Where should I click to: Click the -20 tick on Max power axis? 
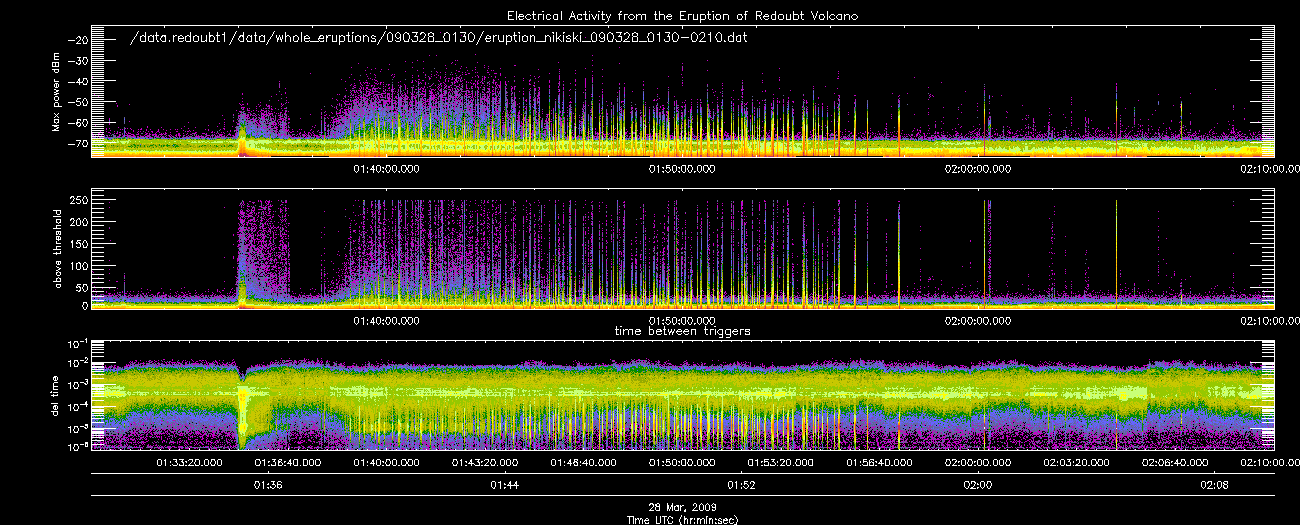click(81, 40)
